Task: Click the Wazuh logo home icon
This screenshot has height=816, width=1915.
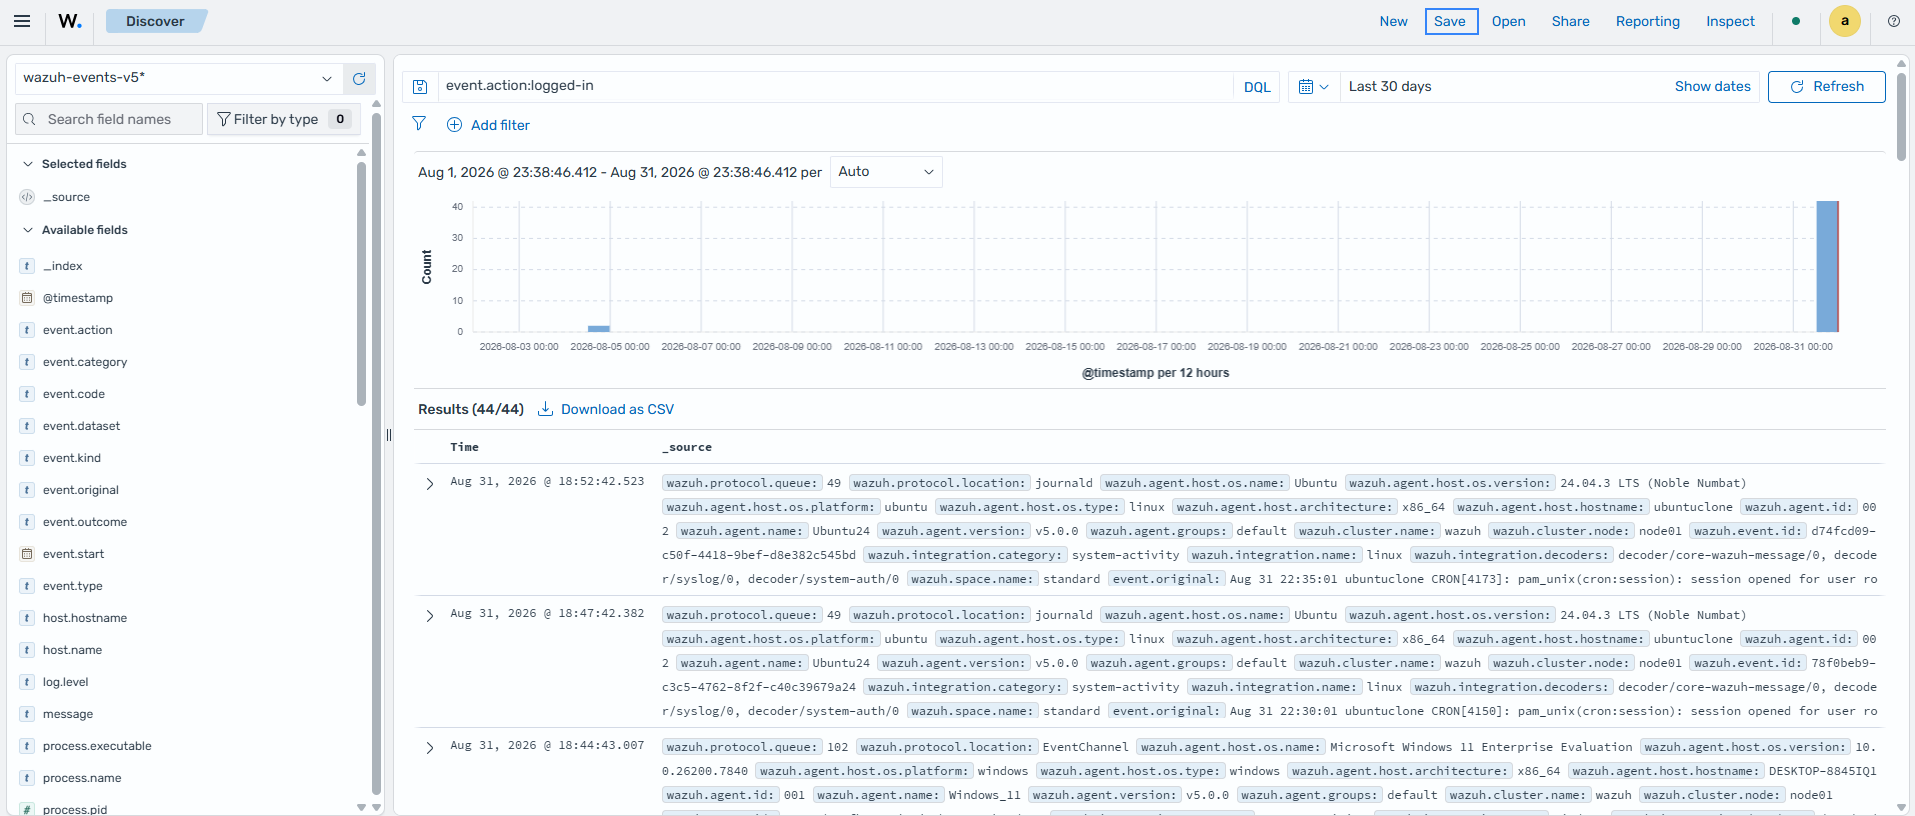Action: pyautogui.click(x=70, y=21)
